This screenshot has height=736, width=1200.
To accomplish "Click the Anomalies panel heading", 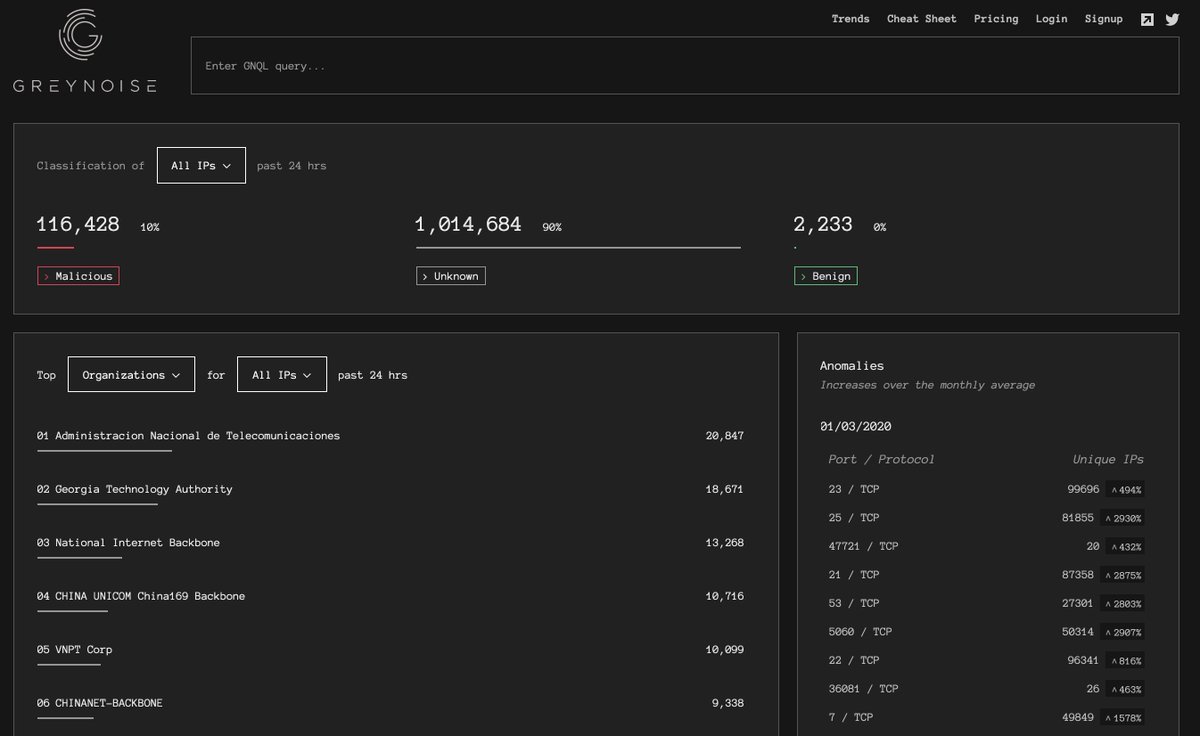I will coord(852,366).
